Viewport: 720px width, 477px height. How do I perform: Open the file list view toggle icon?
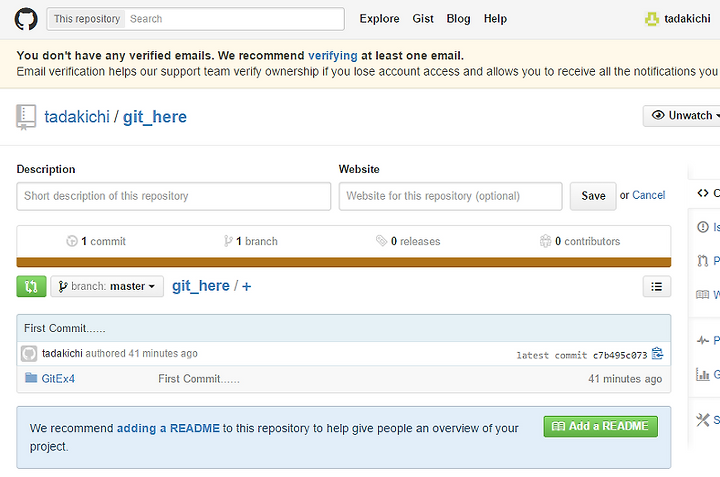pyautogui.click(x=657, y=286)
